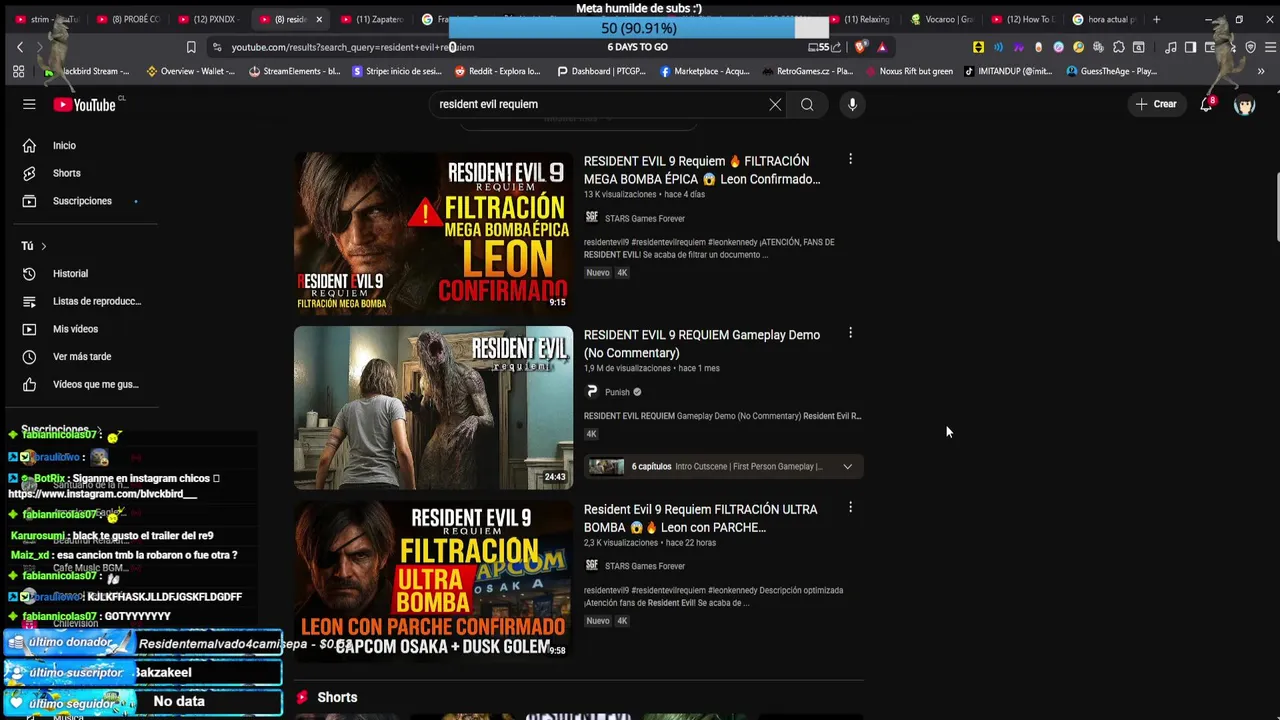Viewport: 1280px width, 720px height.
Task: Open the Reddit - Explora bookmark
Action: click(497, 71)
